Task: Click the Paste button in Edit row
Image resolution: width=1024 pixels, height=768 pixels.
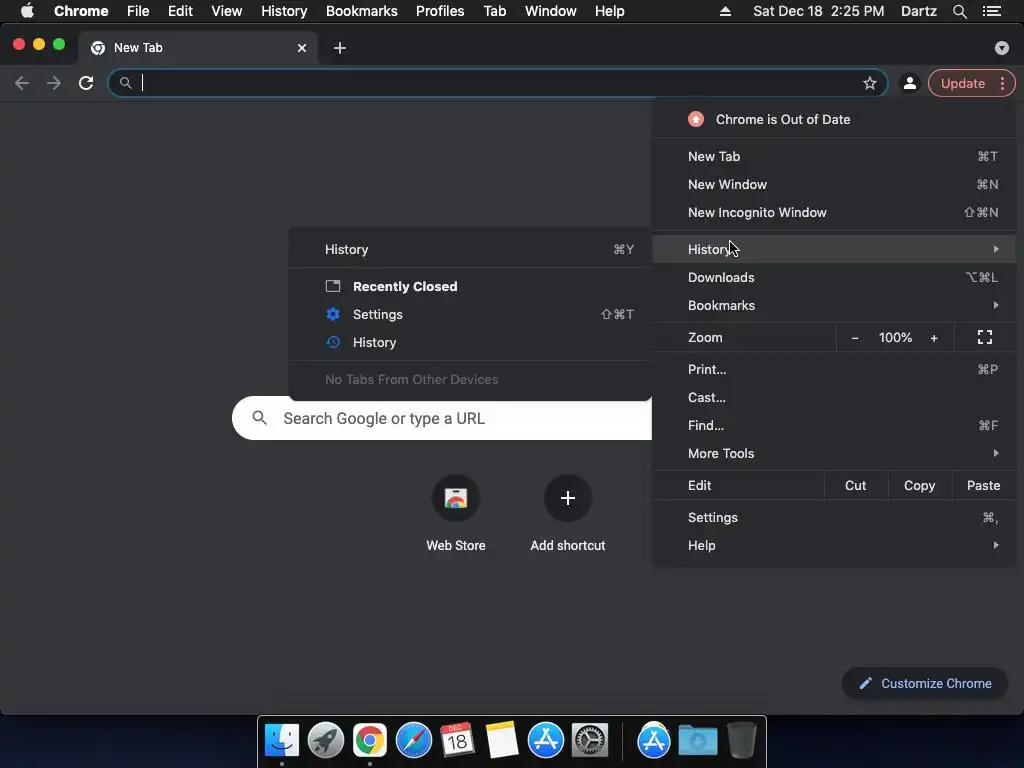Action: click(983, 485)
